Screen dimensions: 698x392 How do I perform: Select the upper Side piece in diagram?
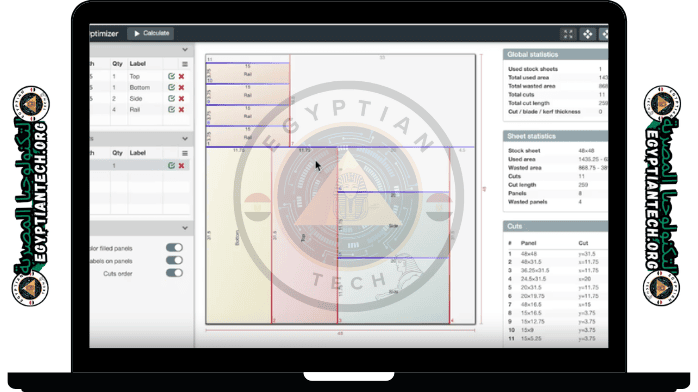coord(393,225)
